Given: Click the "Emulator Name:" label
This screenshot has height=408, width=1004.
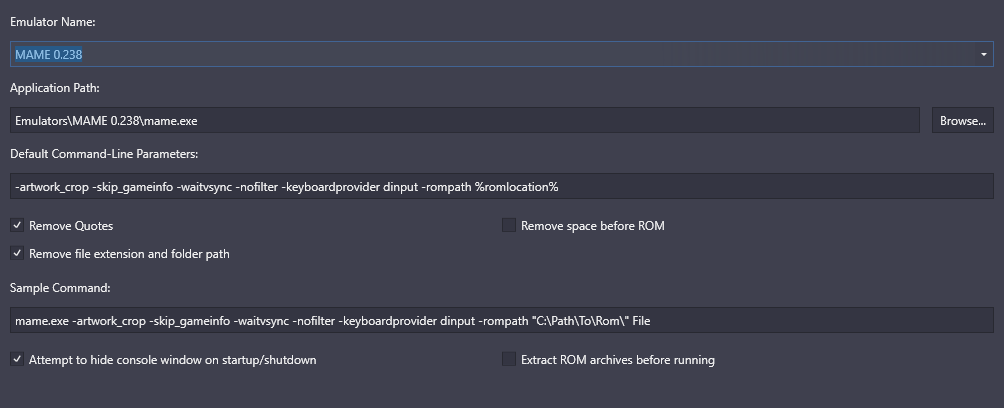Looking at the screenshot, I should [53, 22].
